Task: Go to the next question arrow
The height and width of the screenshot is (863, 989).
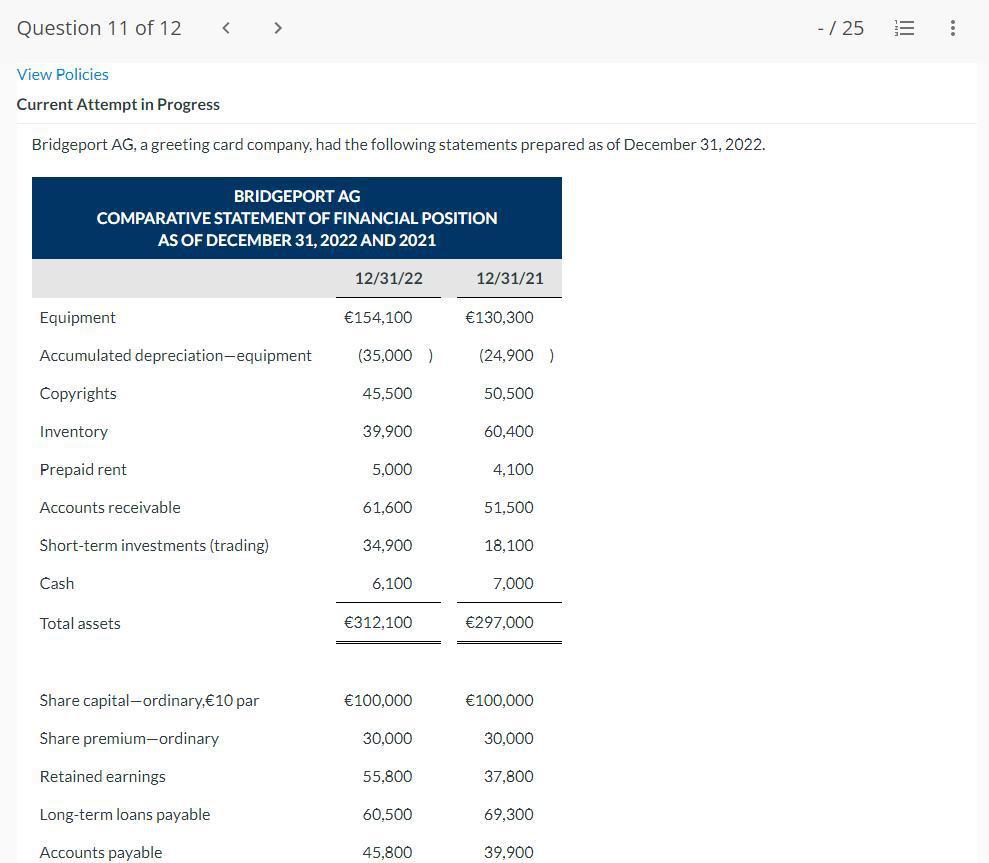Action: click(x=278, y=28)
